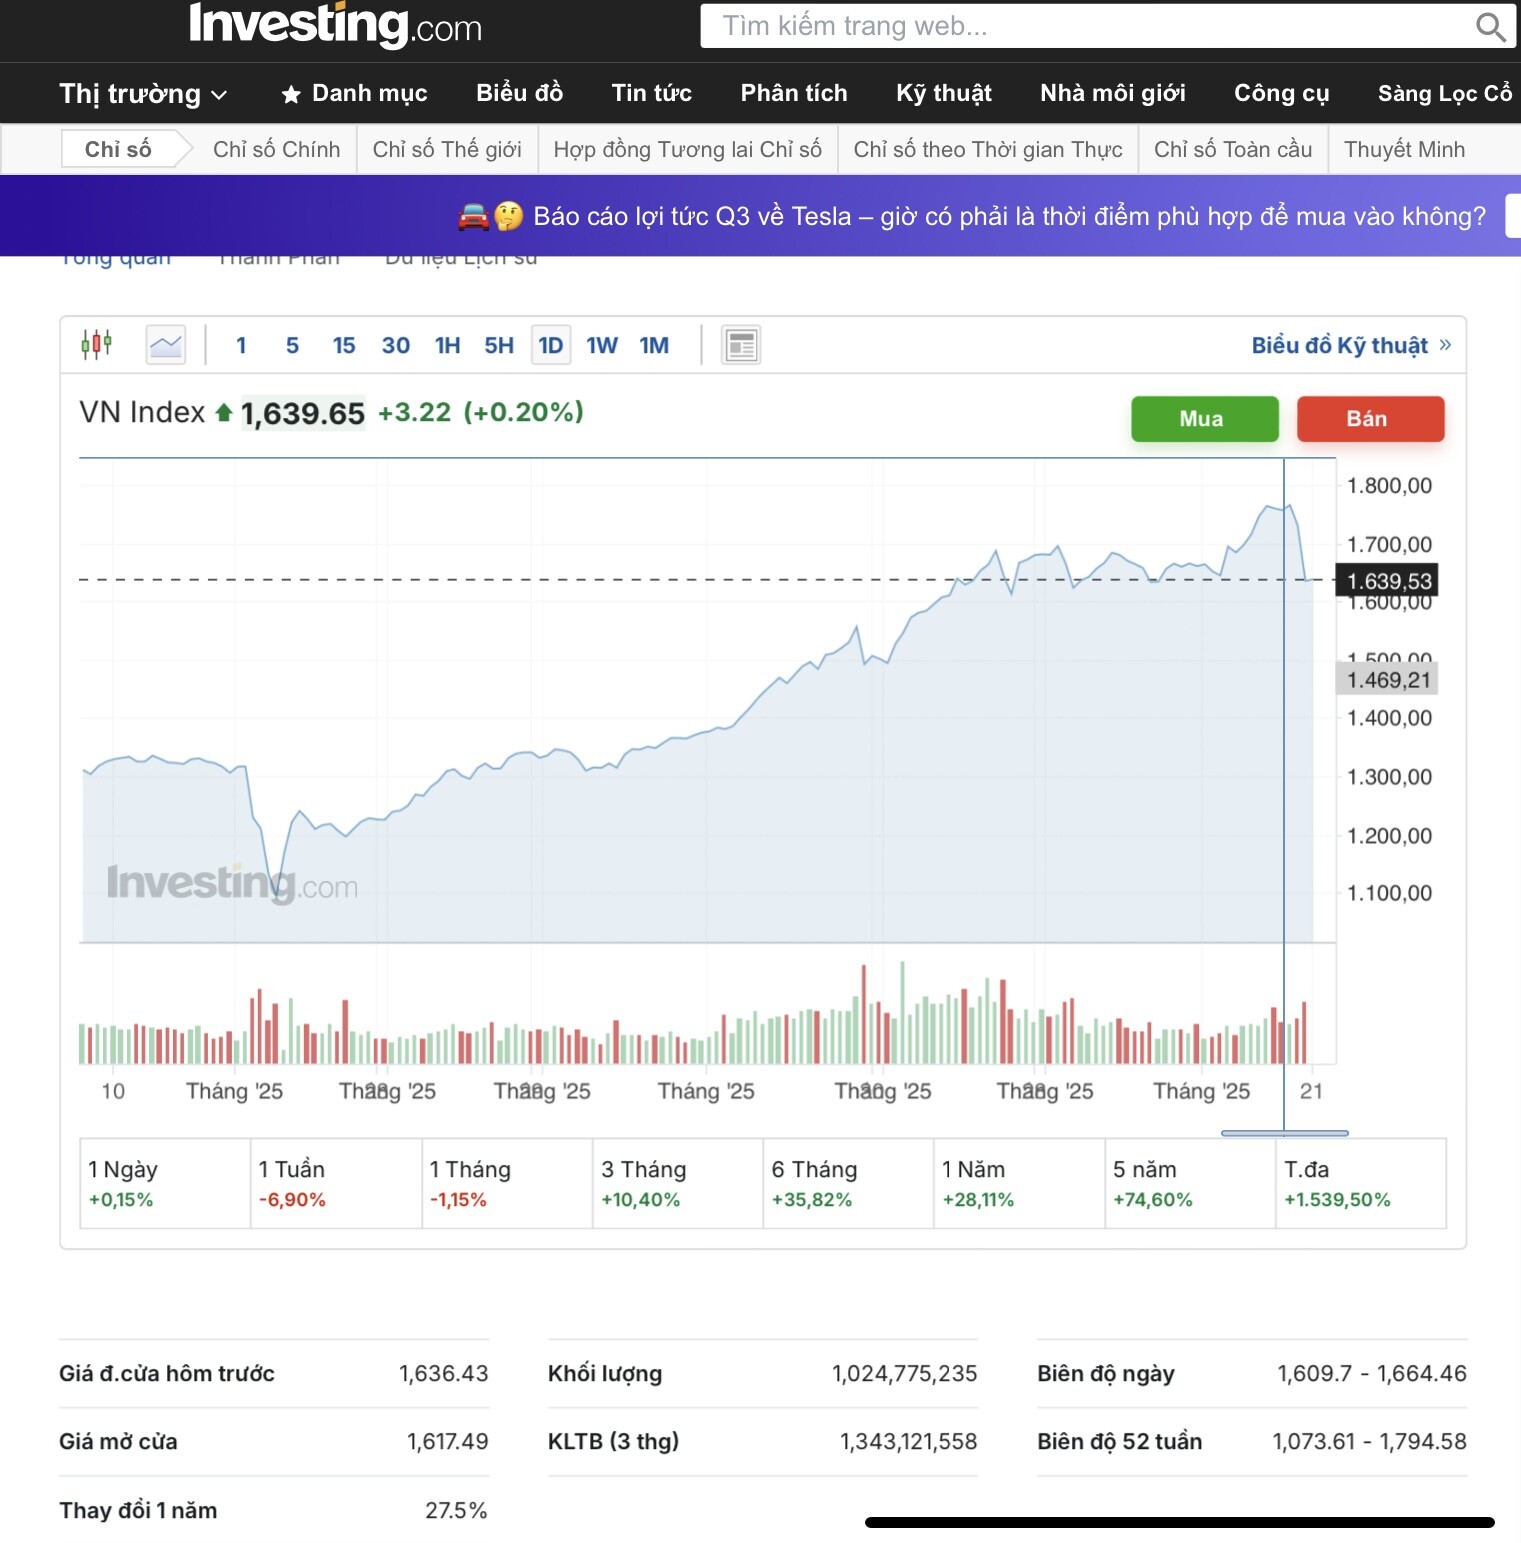Open Danh mục portfolio star item

pos(354,94)
